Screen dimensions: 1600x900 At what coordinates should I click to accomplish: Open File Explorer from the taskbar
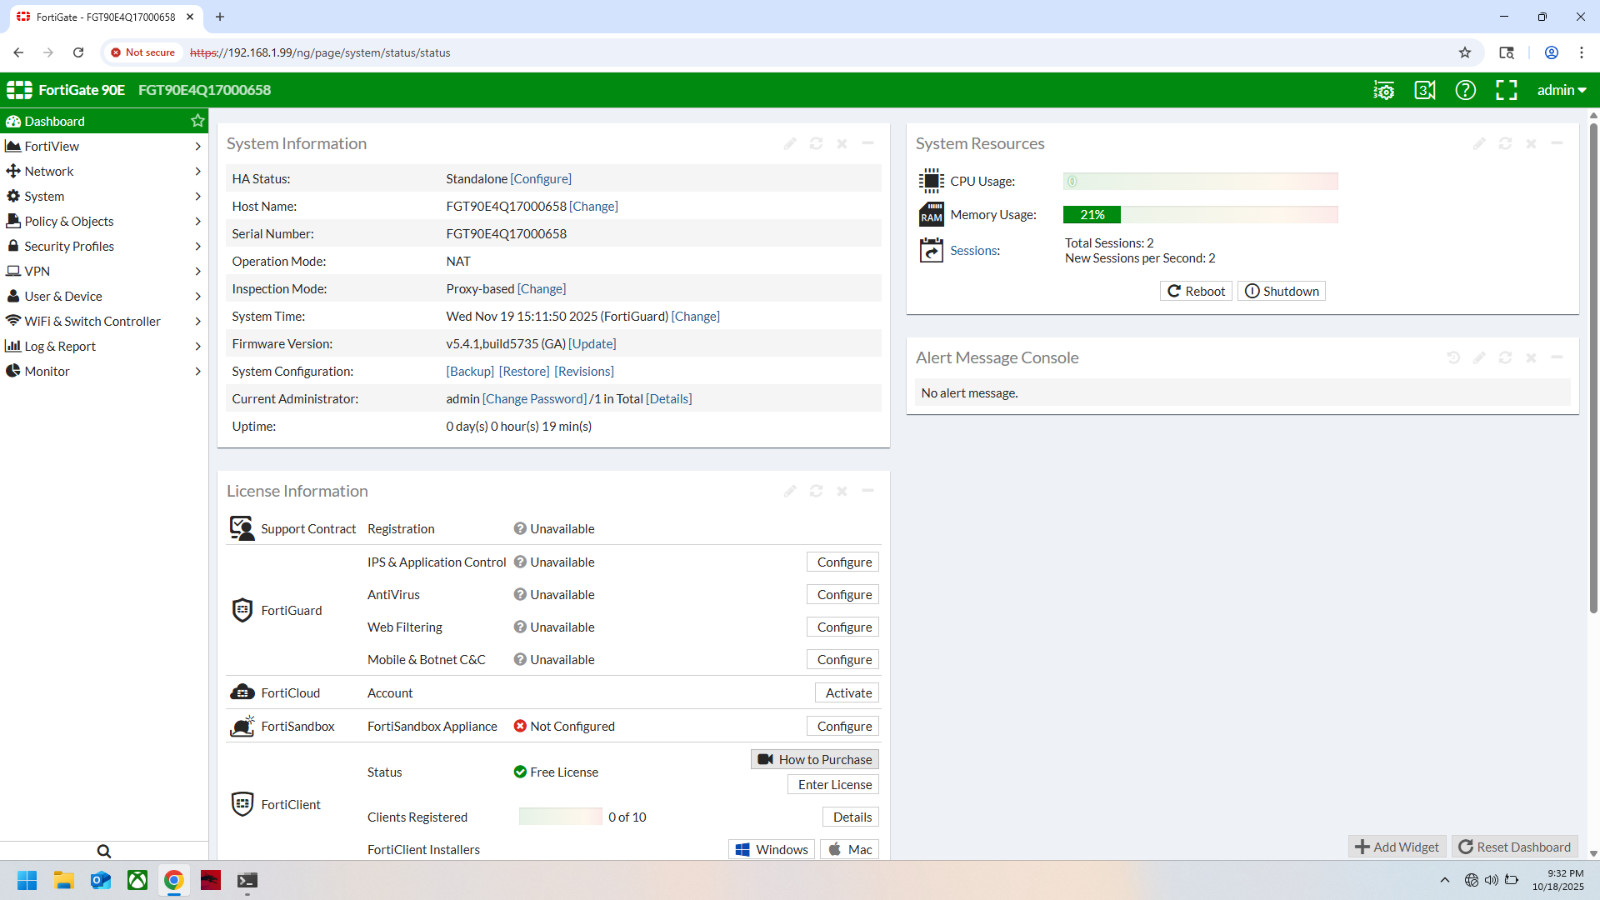pos(64,880)
